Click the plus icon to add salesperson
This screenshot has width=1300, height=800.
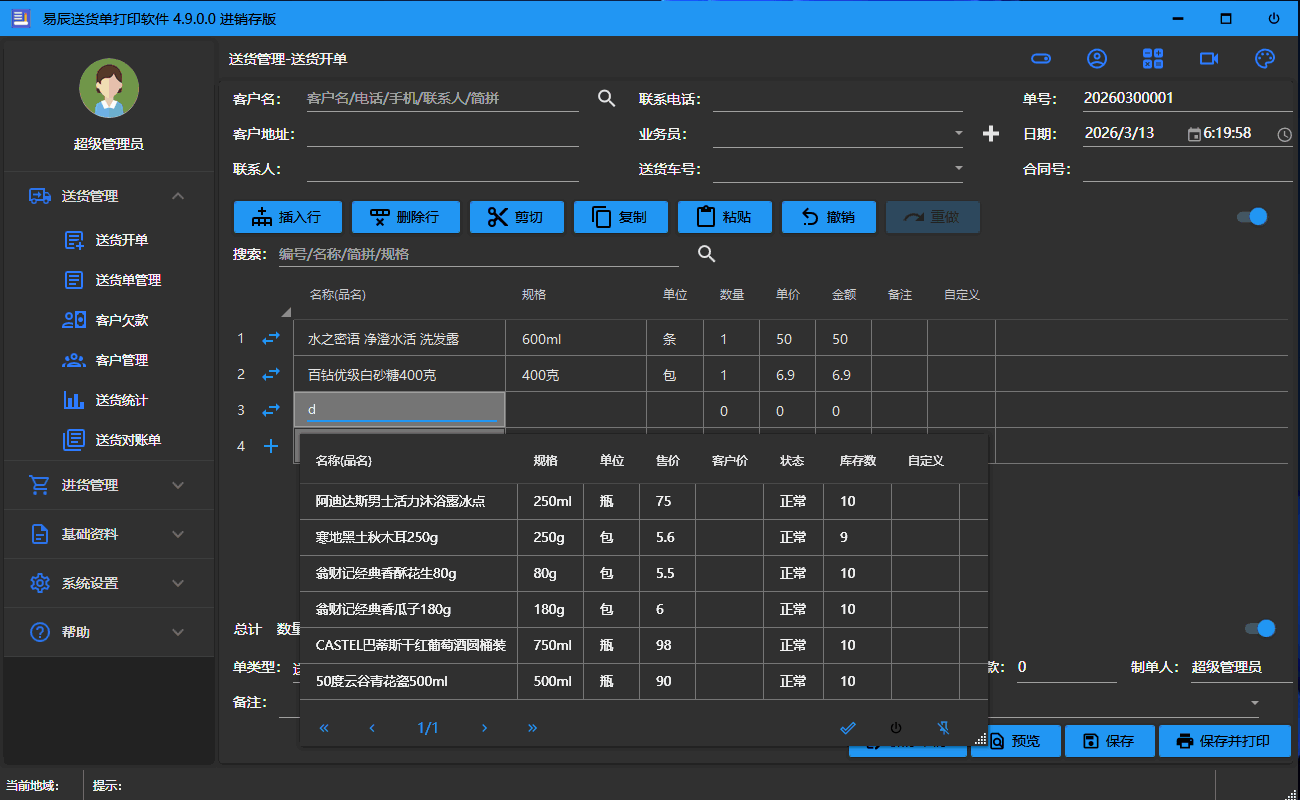(x=991, y=134)
